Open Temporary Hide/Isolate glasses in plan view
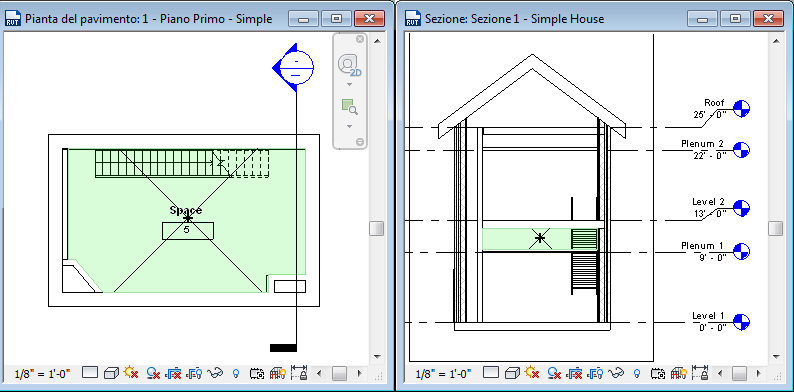 pos(216,374)
